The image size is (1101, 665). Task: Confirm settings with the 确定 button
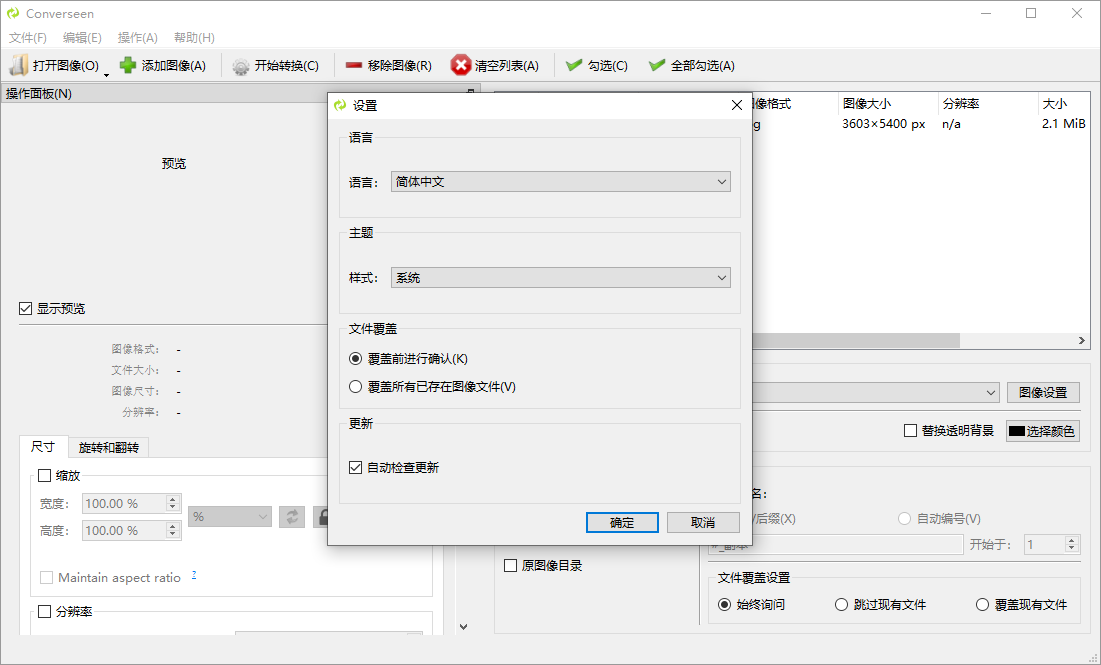[x=622, y=522]
